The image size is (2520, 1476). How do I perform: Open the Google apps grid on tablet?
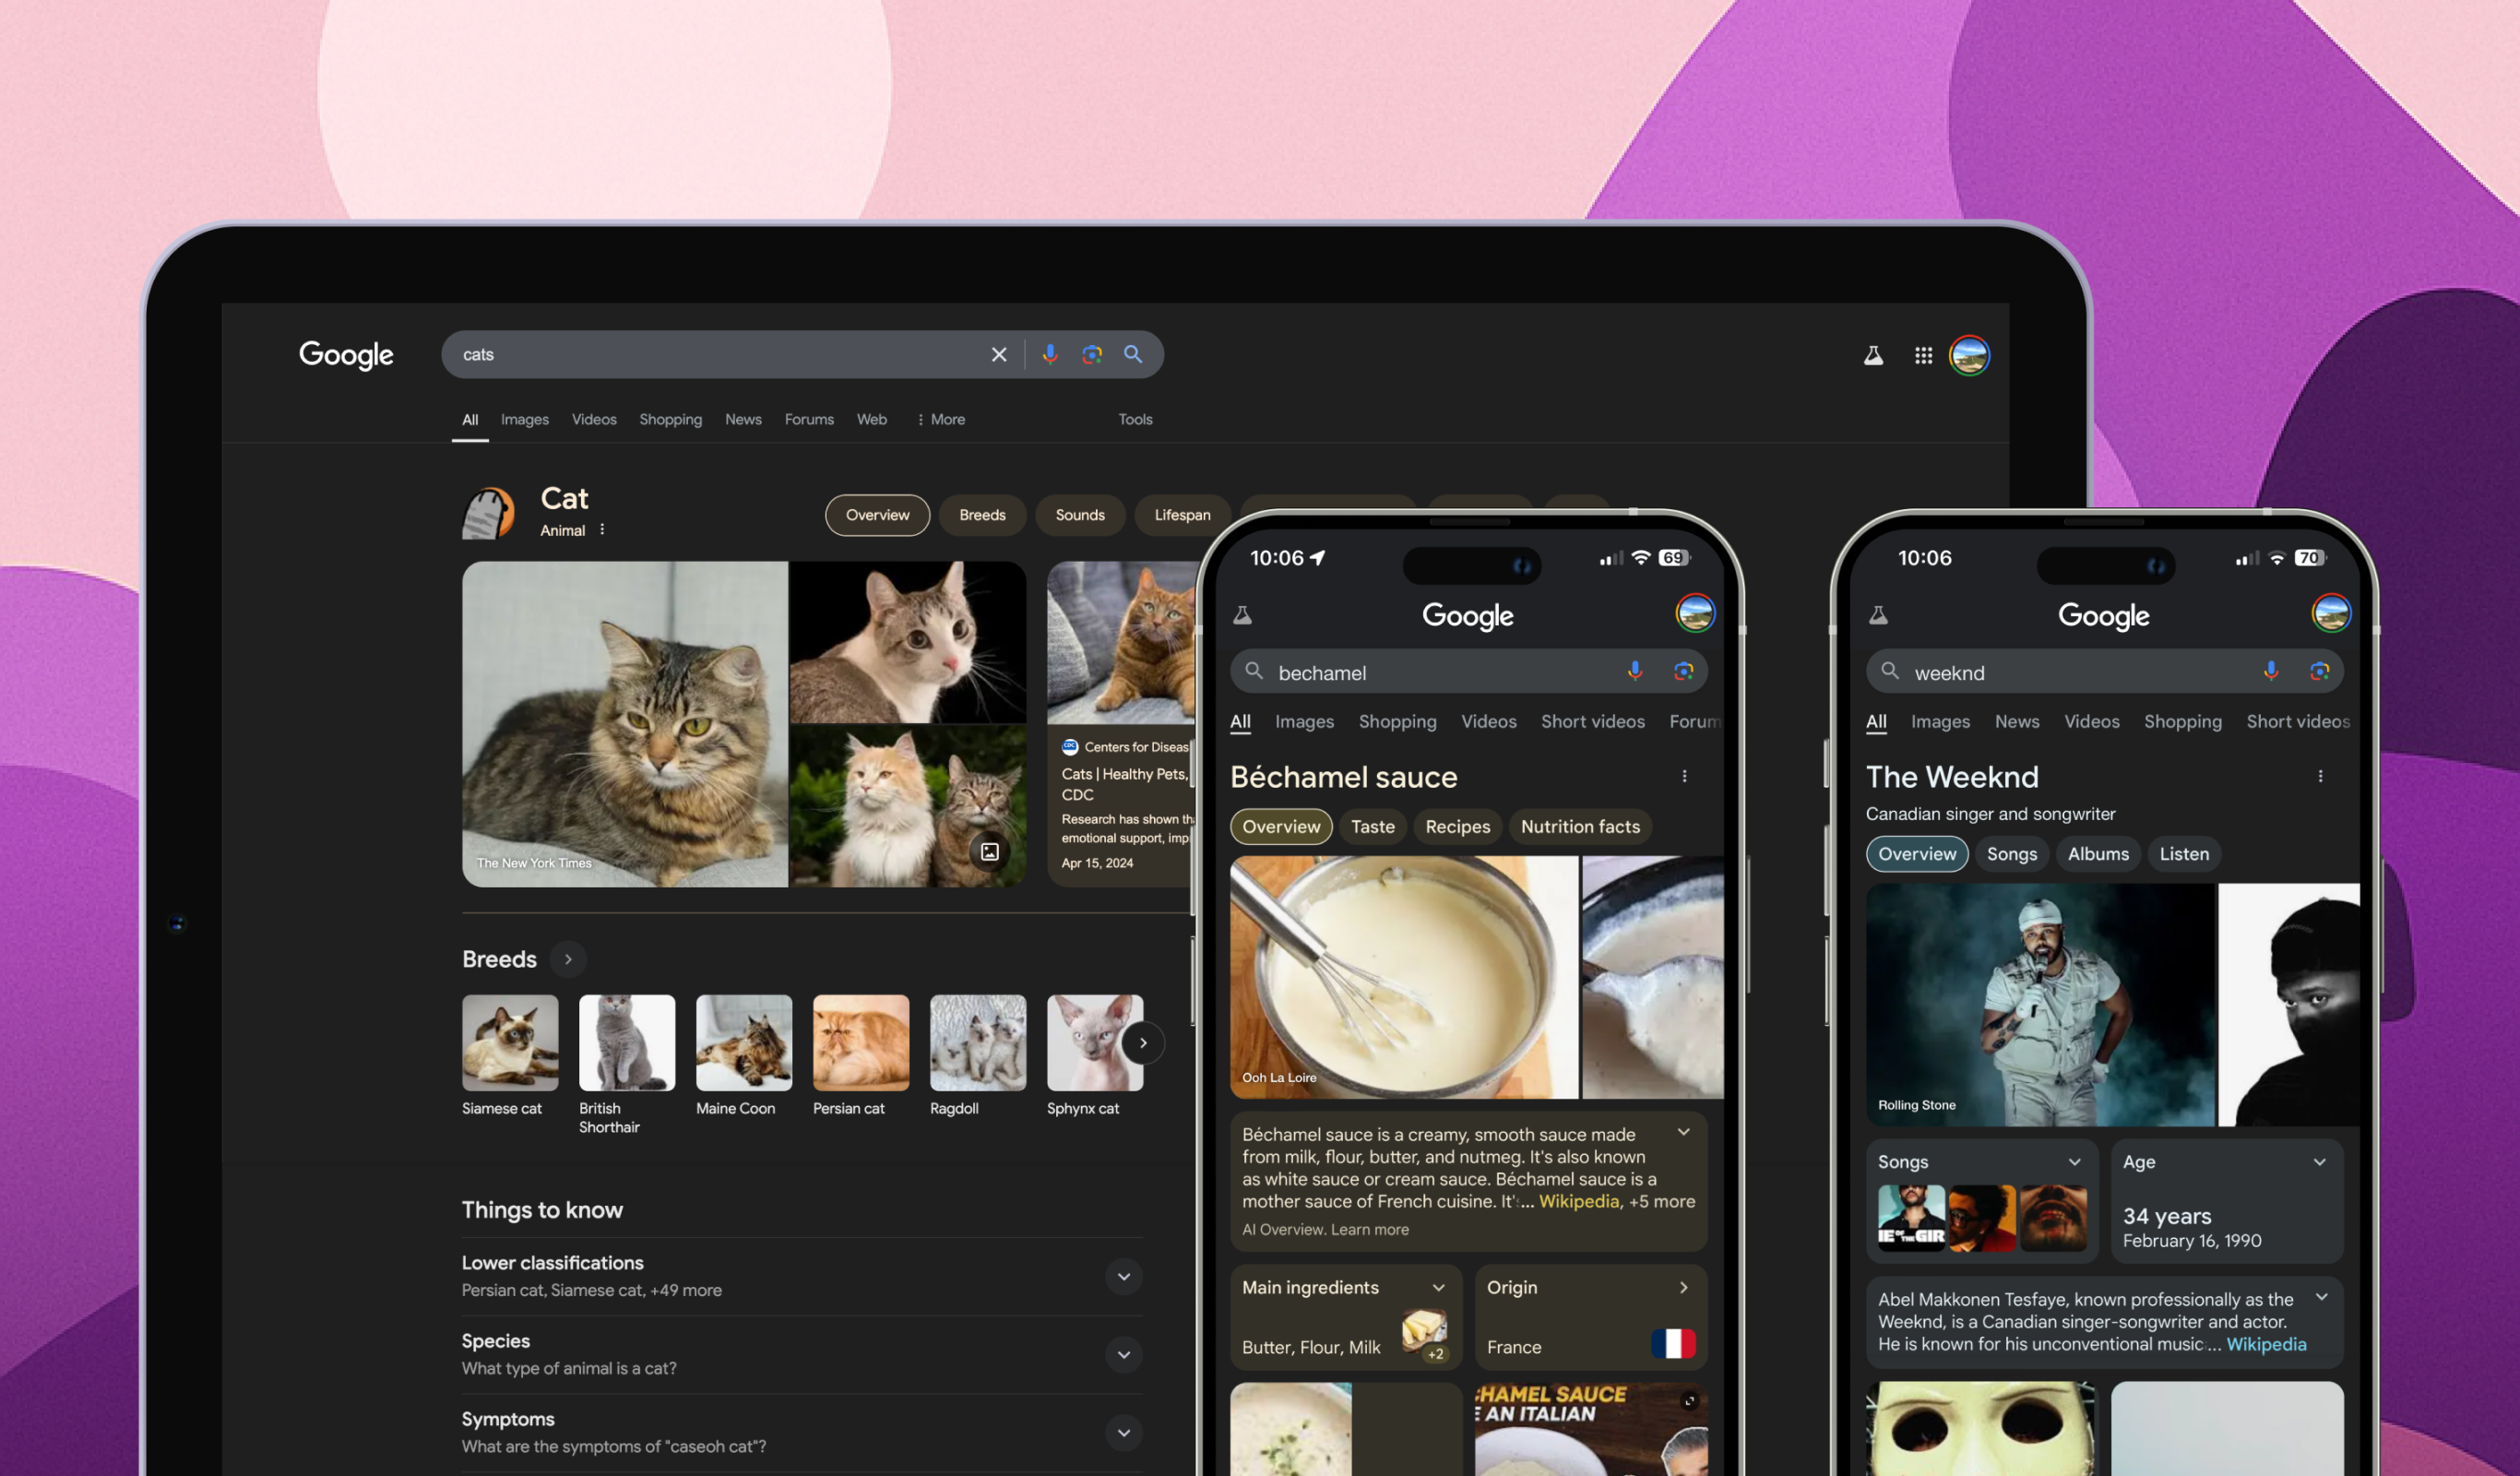[x=1923, y=356]
